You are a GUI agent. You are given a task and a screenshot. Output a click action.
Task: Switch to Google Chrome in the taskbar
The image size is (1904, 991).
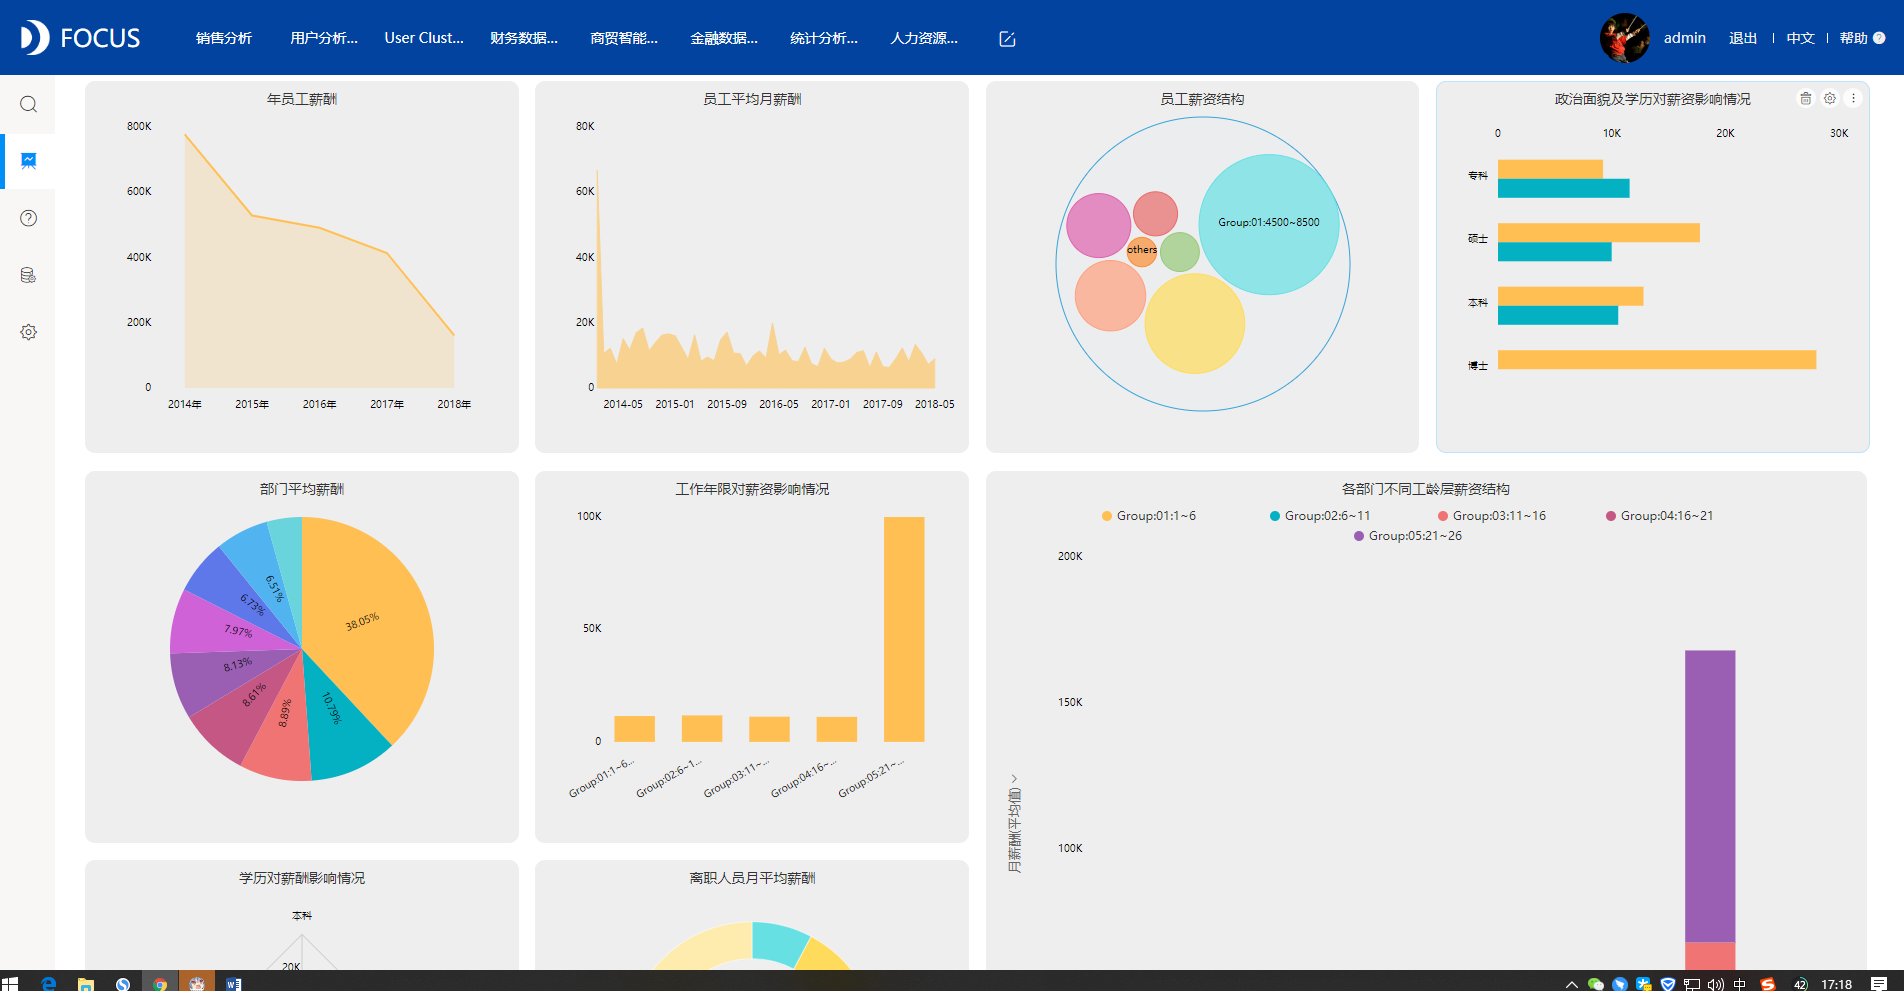pyautogui.click(x=160, y=984)
